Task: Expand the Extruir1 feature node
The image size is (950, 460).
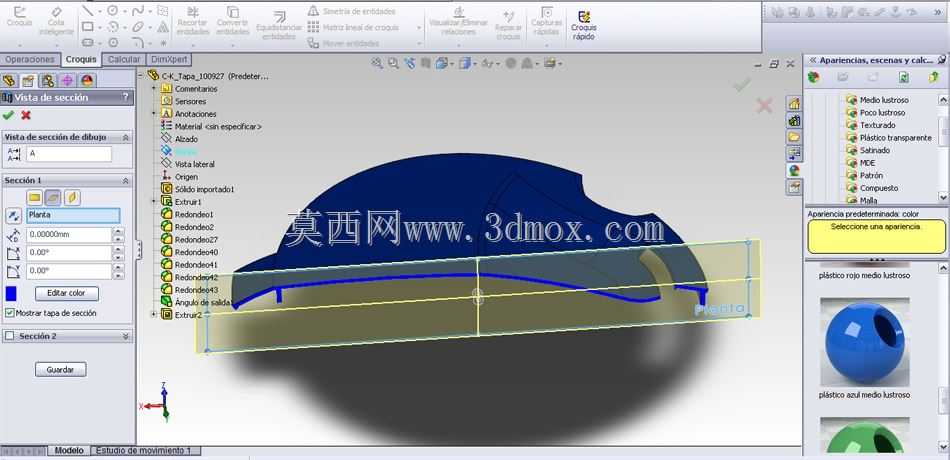Action: tap(154, 202)
